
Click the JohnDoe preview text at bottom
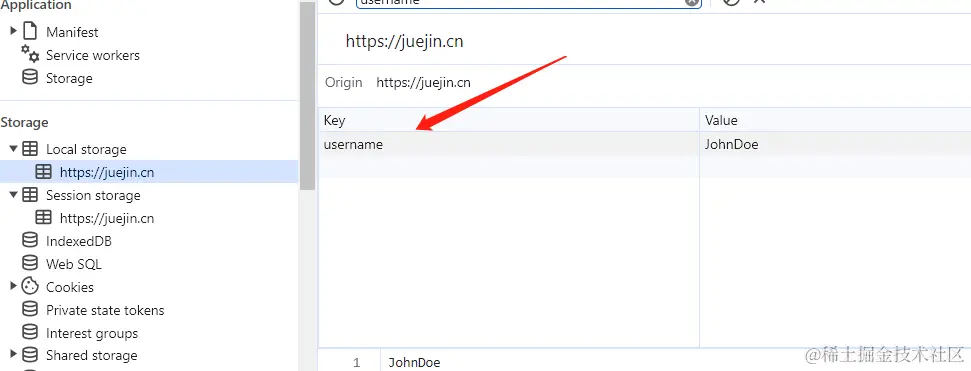[x=414, y=362]
